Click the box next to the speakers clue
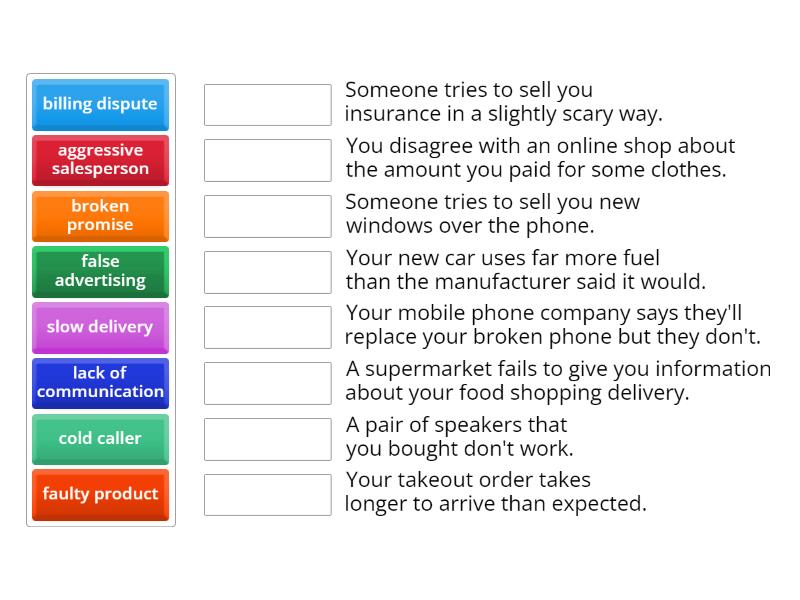Image resolution: width=800 pixels, height=600 pixels. (267, 439)
